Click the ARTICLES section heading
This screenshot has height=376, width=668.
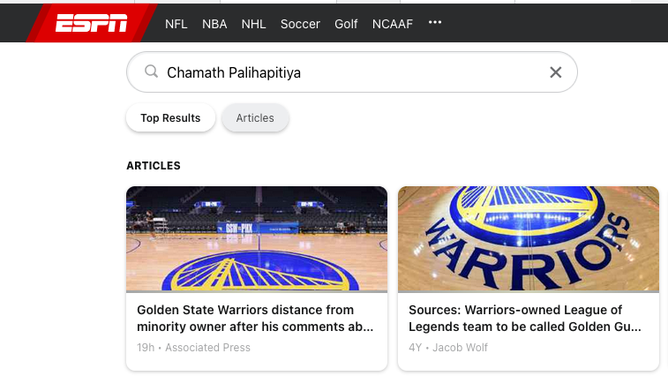153,166
